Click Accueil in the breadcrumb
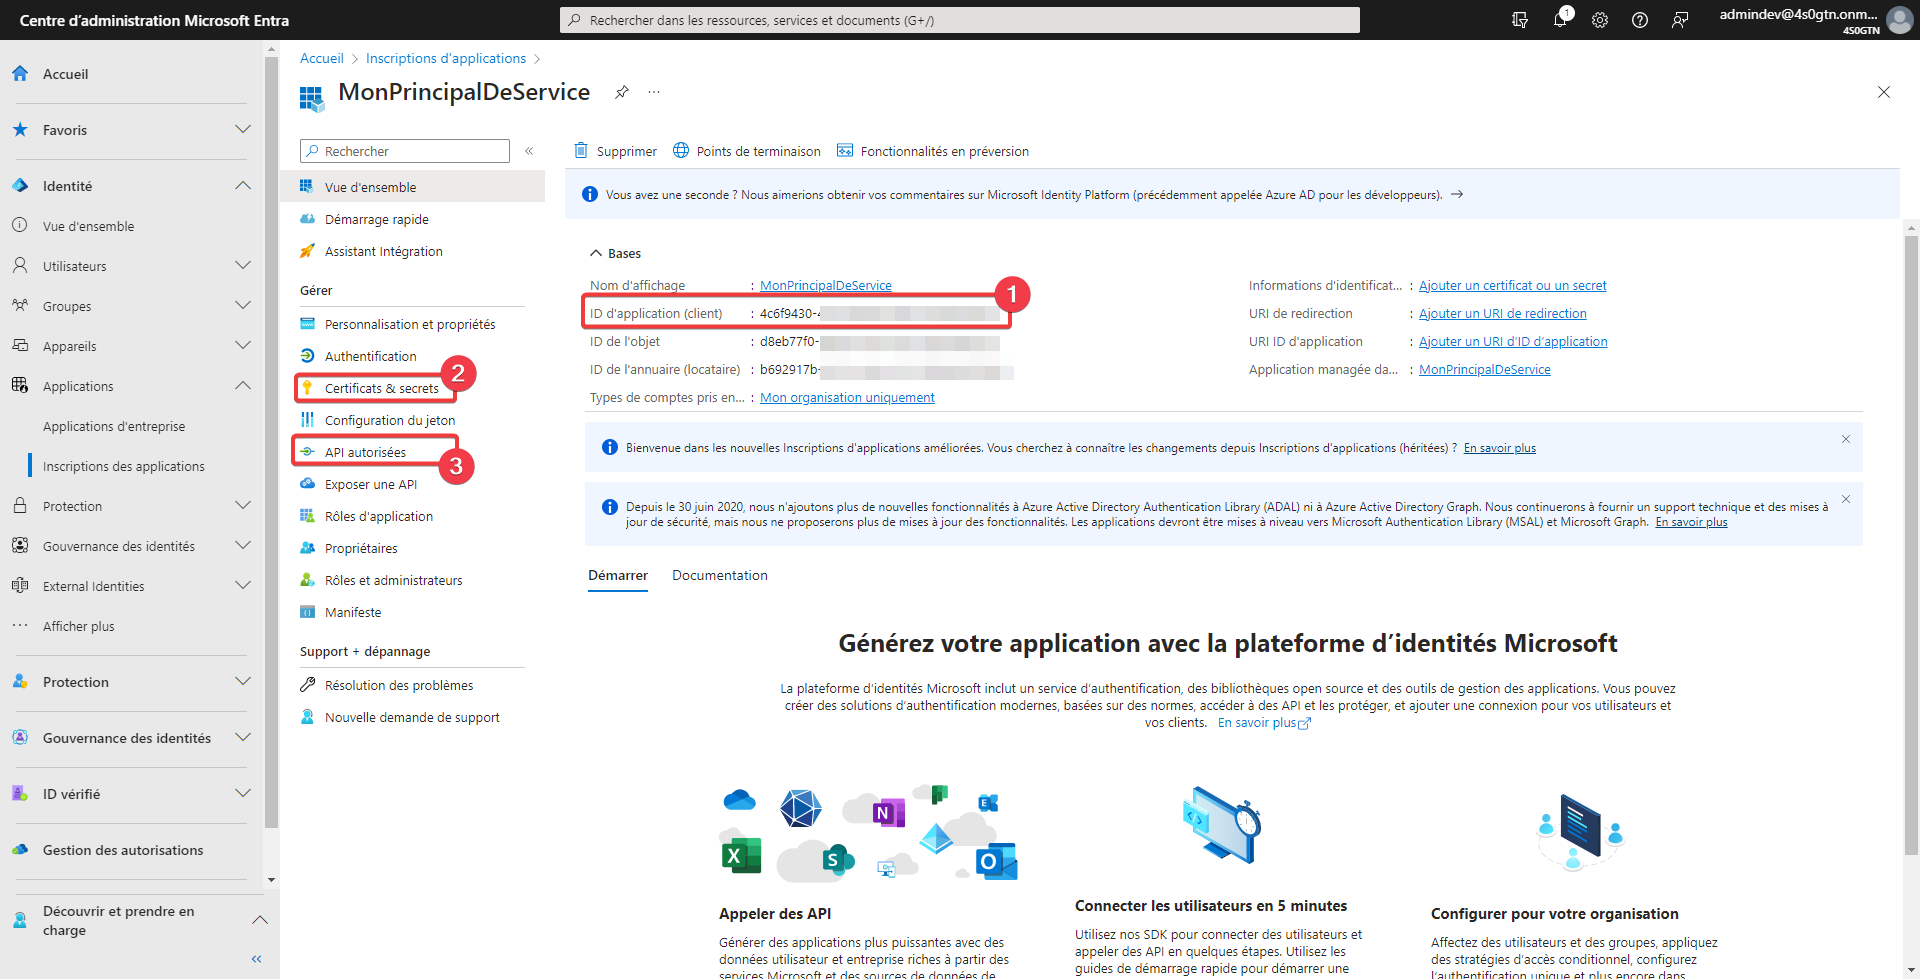 pyautogui.click(x=322, y=59)
